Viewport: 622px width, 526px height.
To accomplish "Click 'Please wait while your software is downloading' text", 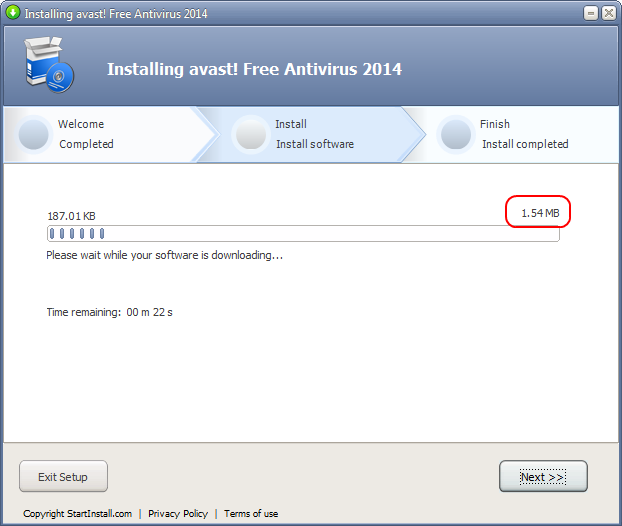I will pyautogui.click(x=165, y=255).
